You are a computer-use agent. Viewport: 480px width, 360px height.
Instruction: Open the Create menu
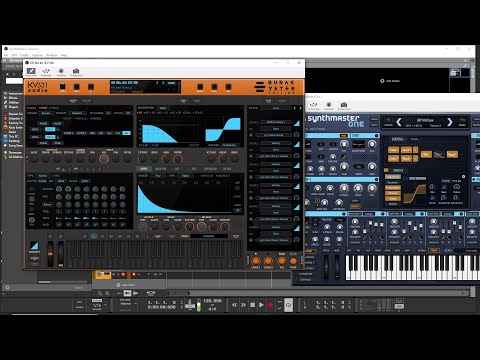pos(24,55)
